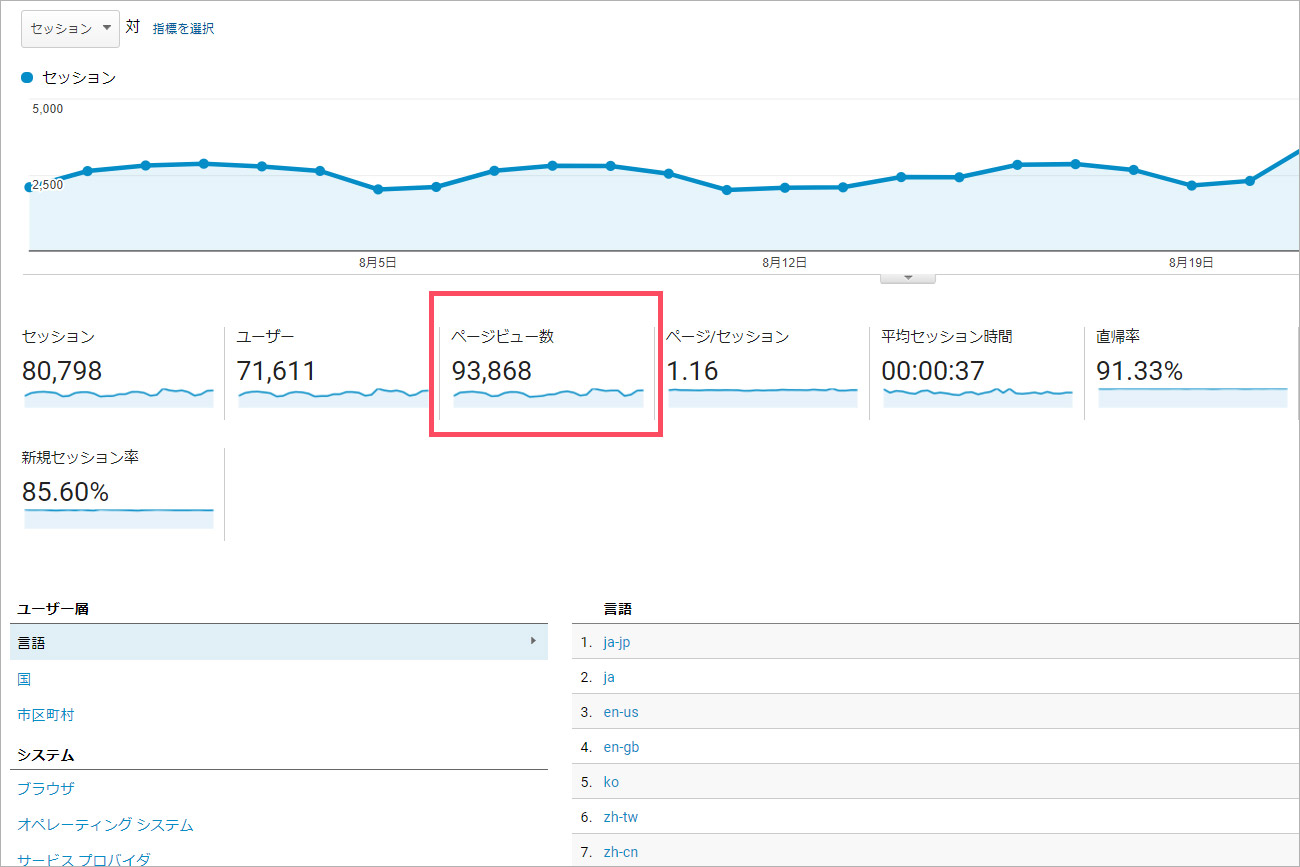This screenshot has width=1300, height=867.
Task: Select the 言語 dimension row
Action: point(279,643)
